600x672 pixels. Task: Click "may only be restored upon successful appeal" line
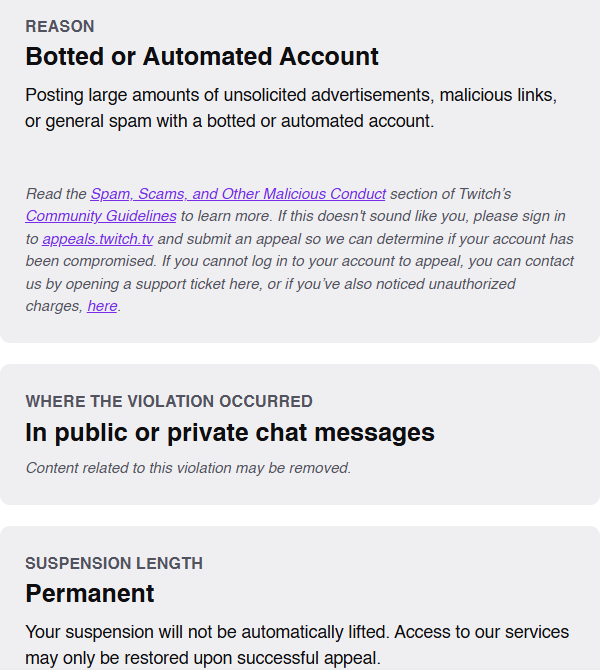pyautogui.click(x=203, y=658)
